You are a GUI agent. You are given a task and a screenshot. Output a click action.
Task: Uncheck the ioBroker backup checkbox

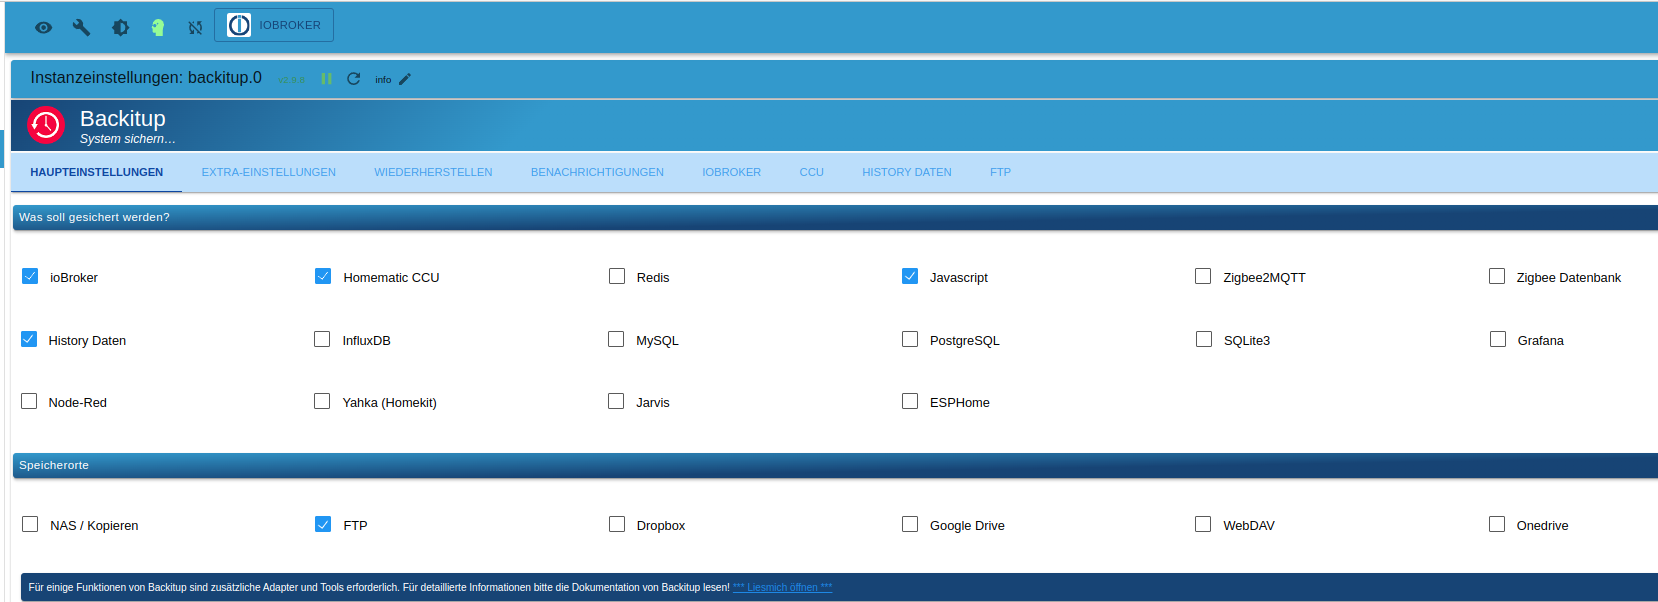tap(30, 276)
